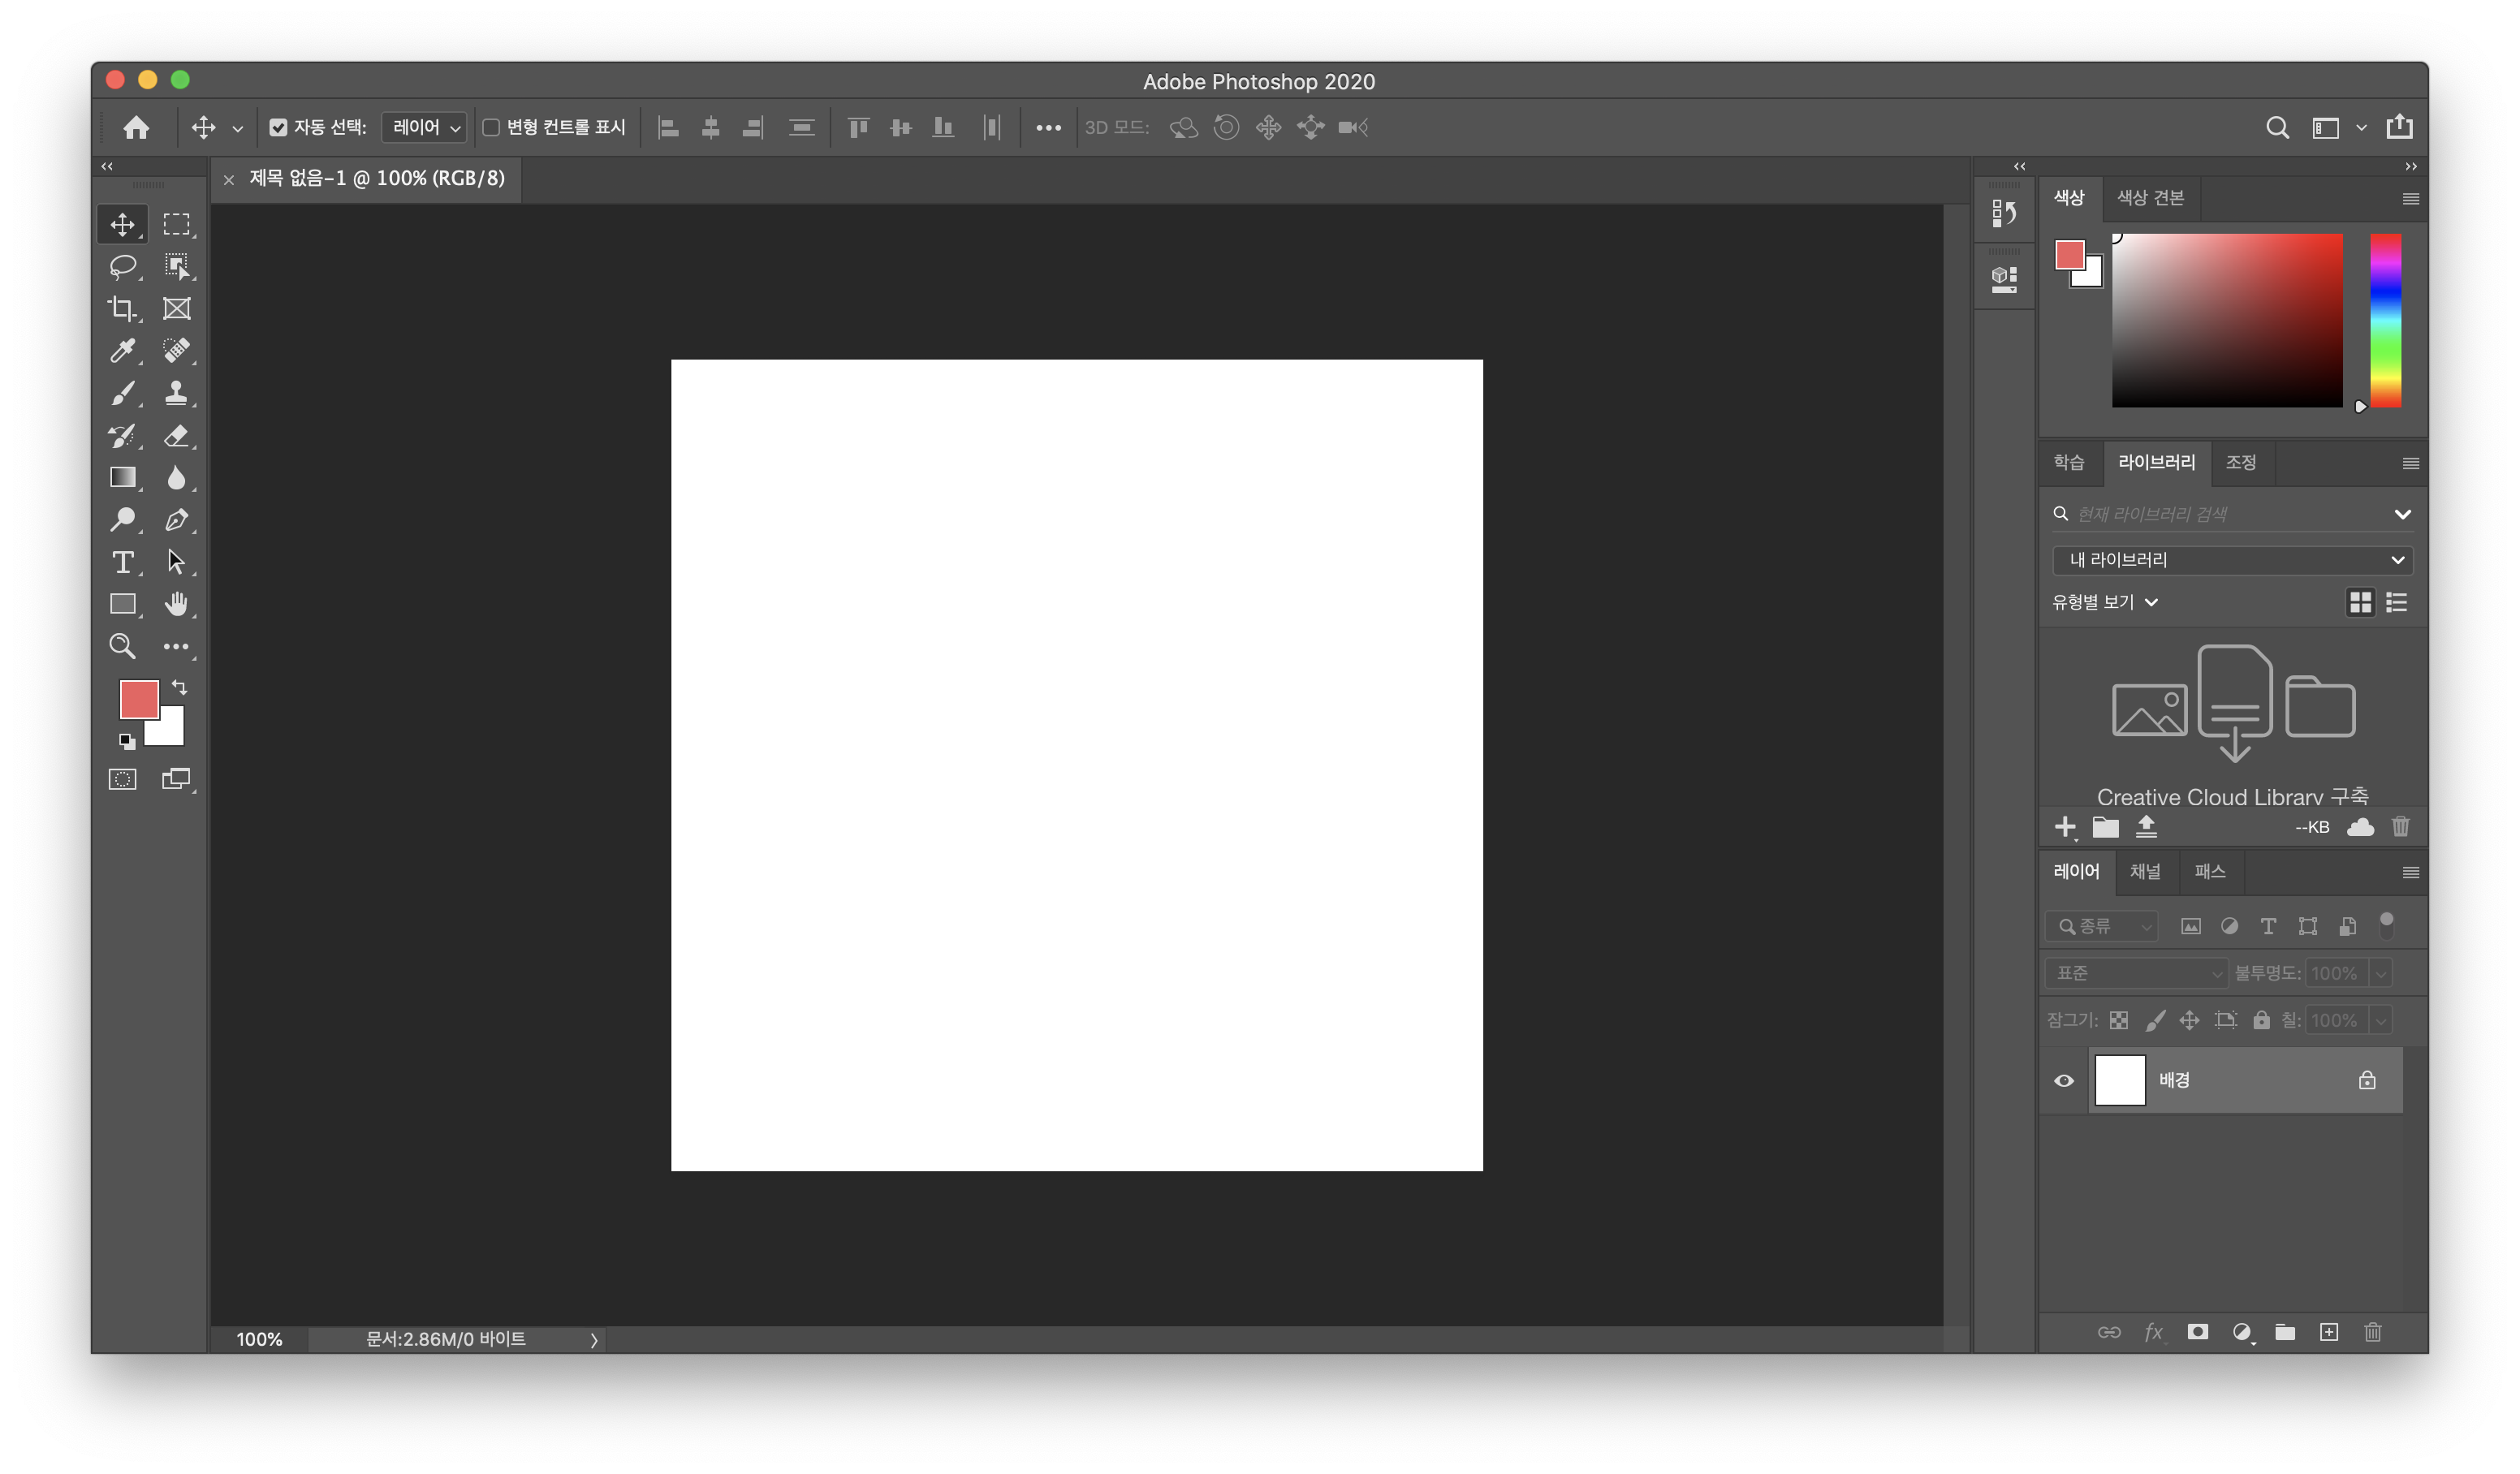Image resolution: width=2520 pixels, height=1474 pixels.
Task: Switch to the 채널 tab
Action: 2144,871
